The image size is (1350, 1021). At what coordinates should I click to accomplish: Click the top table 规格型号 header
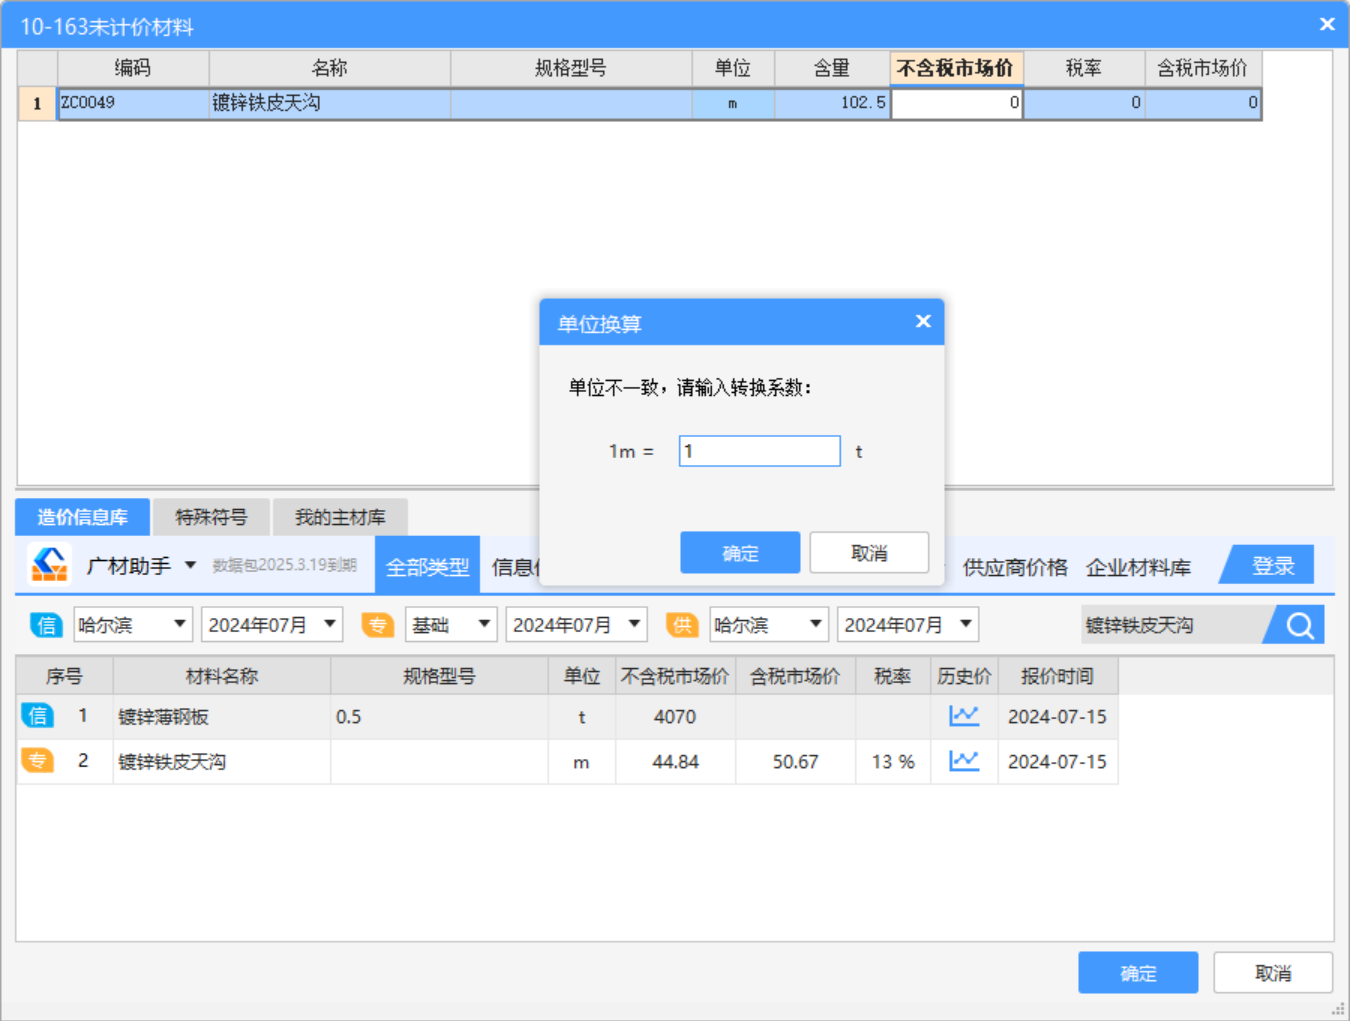point(571,68)
